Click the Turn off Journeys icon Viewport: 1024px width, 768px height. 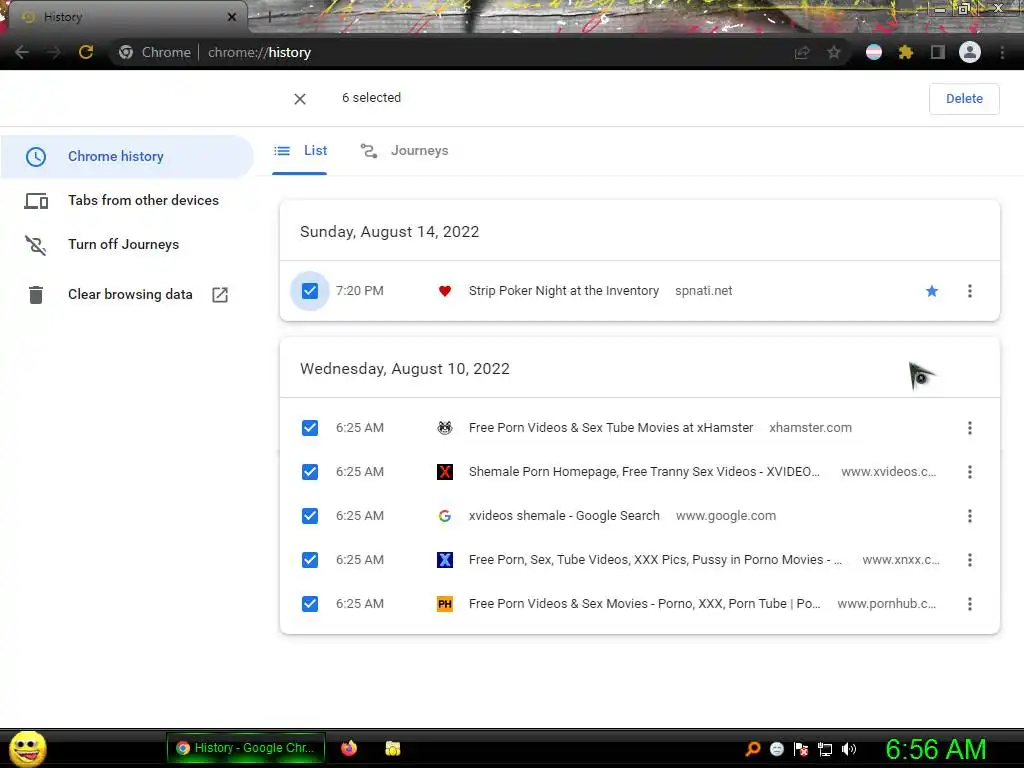pyautogui.click(x=36, y=245)
